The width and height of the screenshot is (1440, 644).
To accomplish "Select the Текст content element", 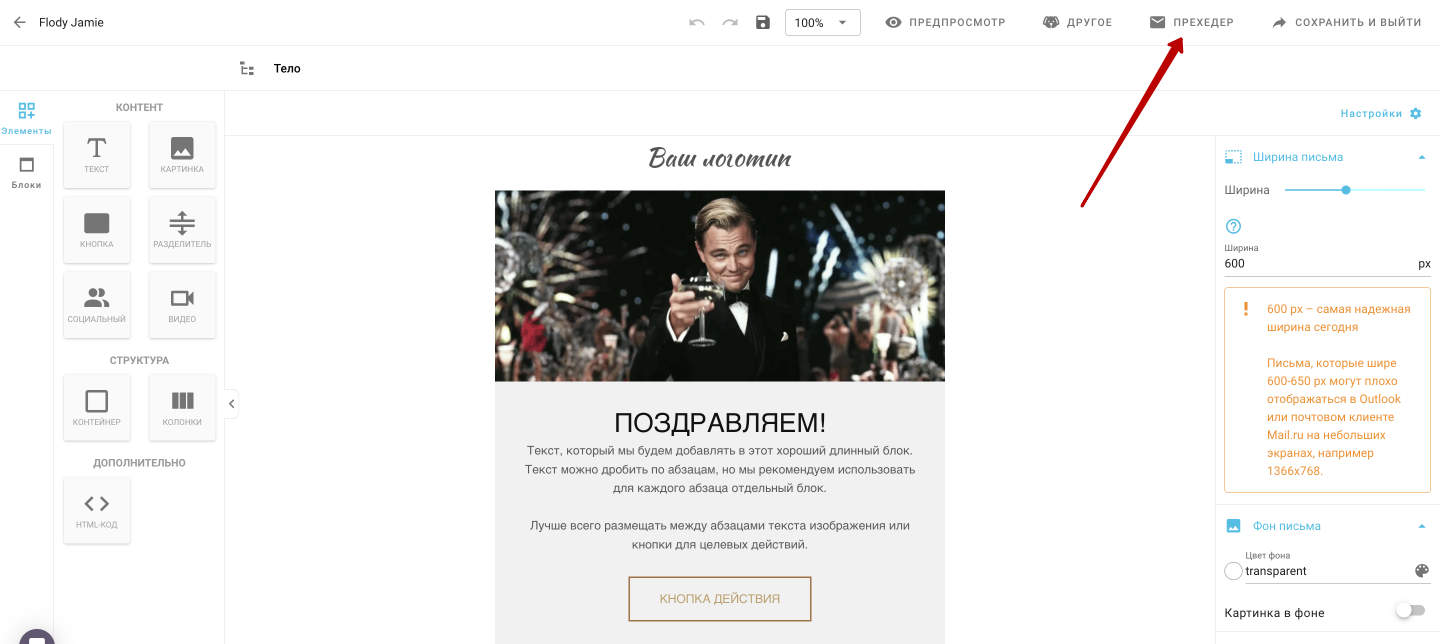I will (97, 155).
